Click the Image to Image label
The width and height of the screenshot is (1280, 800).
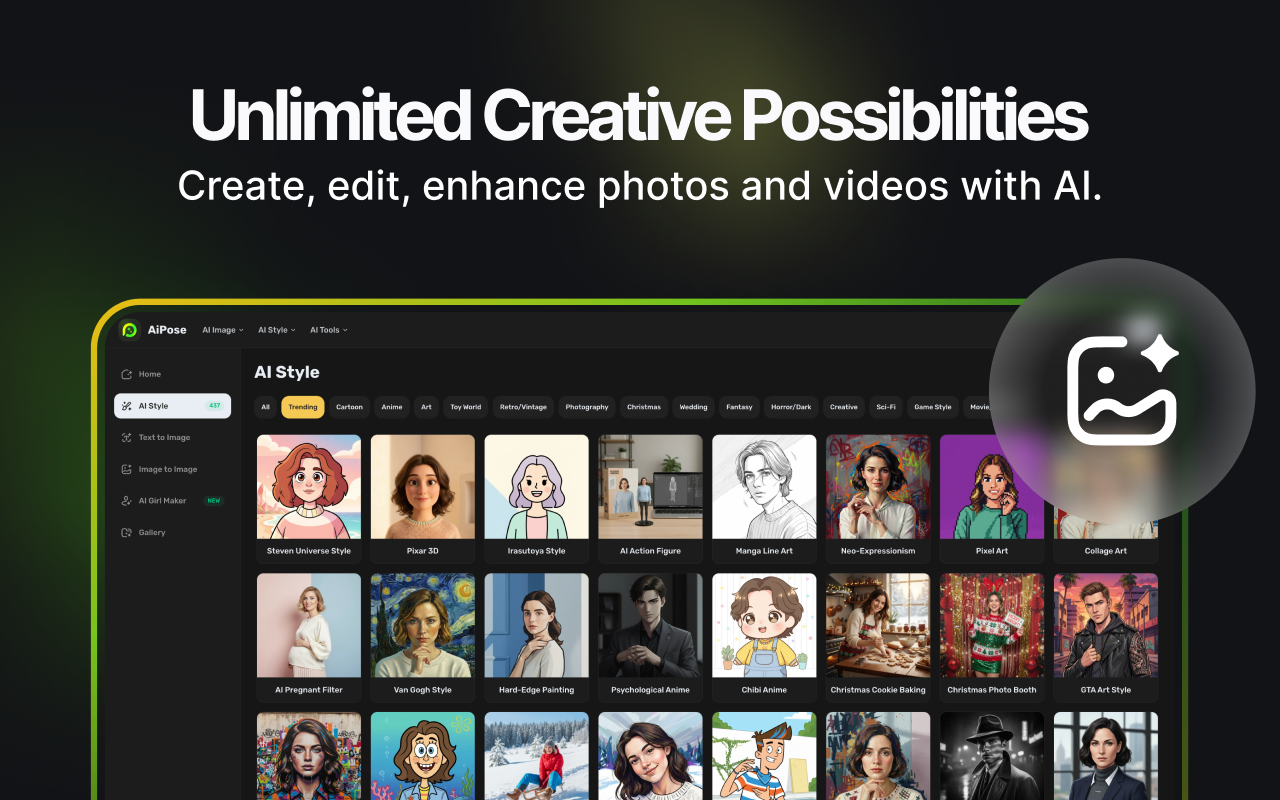(168, 469)
